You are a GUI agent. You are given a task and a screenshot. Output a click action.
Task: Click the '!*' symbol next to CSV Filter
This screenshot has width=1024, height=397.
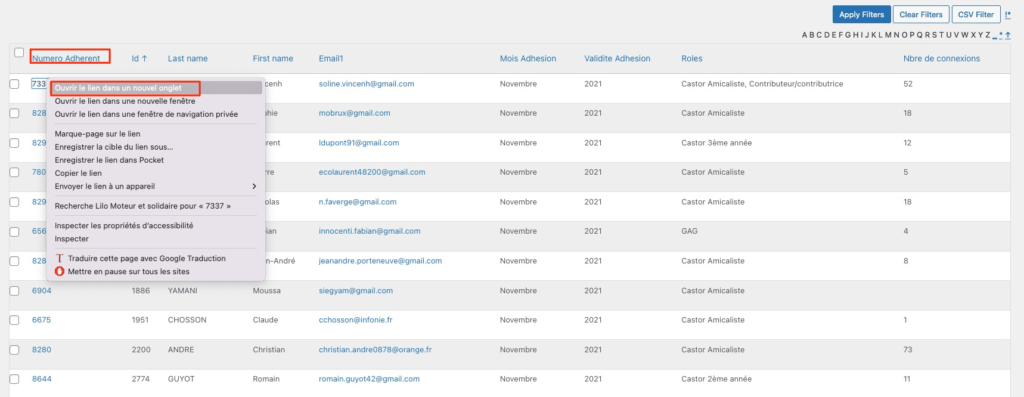click(1008, 14)
